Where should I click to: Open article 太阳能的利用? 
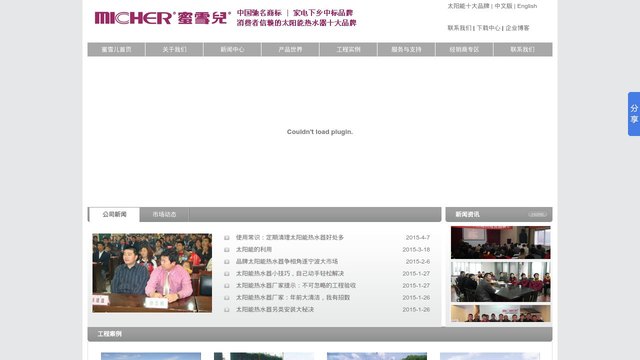[x=253, y=249]
